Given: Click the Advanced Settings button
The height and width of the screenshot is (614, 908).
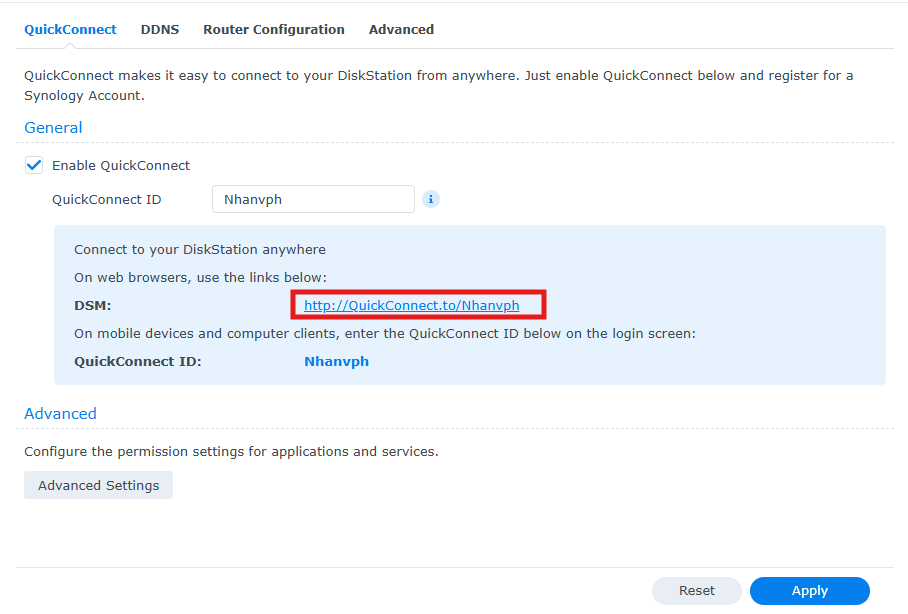Looking at the screenshot, I should [98, 485].
